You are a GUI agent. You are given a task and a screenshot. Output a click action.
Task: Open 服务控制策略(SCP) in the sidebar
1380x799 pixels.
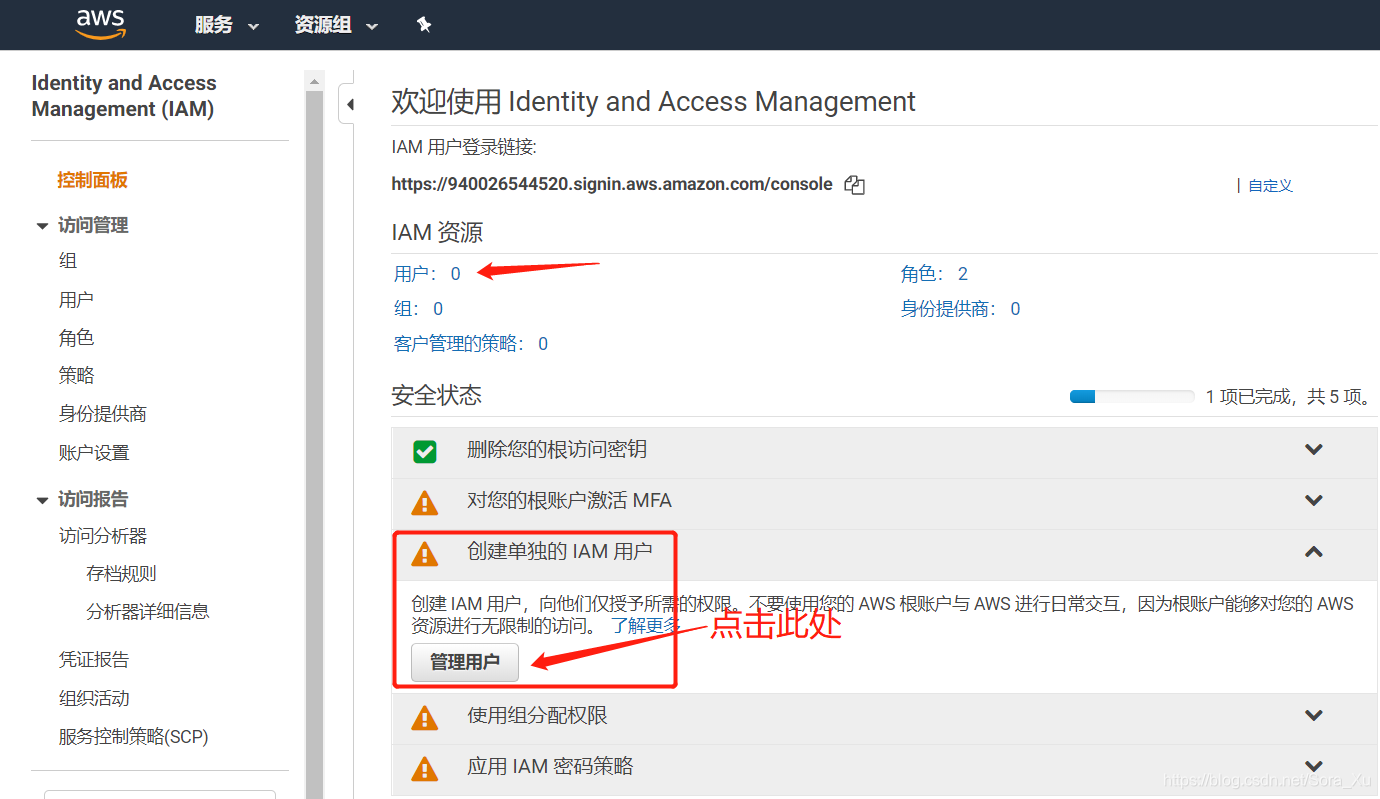[x=133, y=737]
